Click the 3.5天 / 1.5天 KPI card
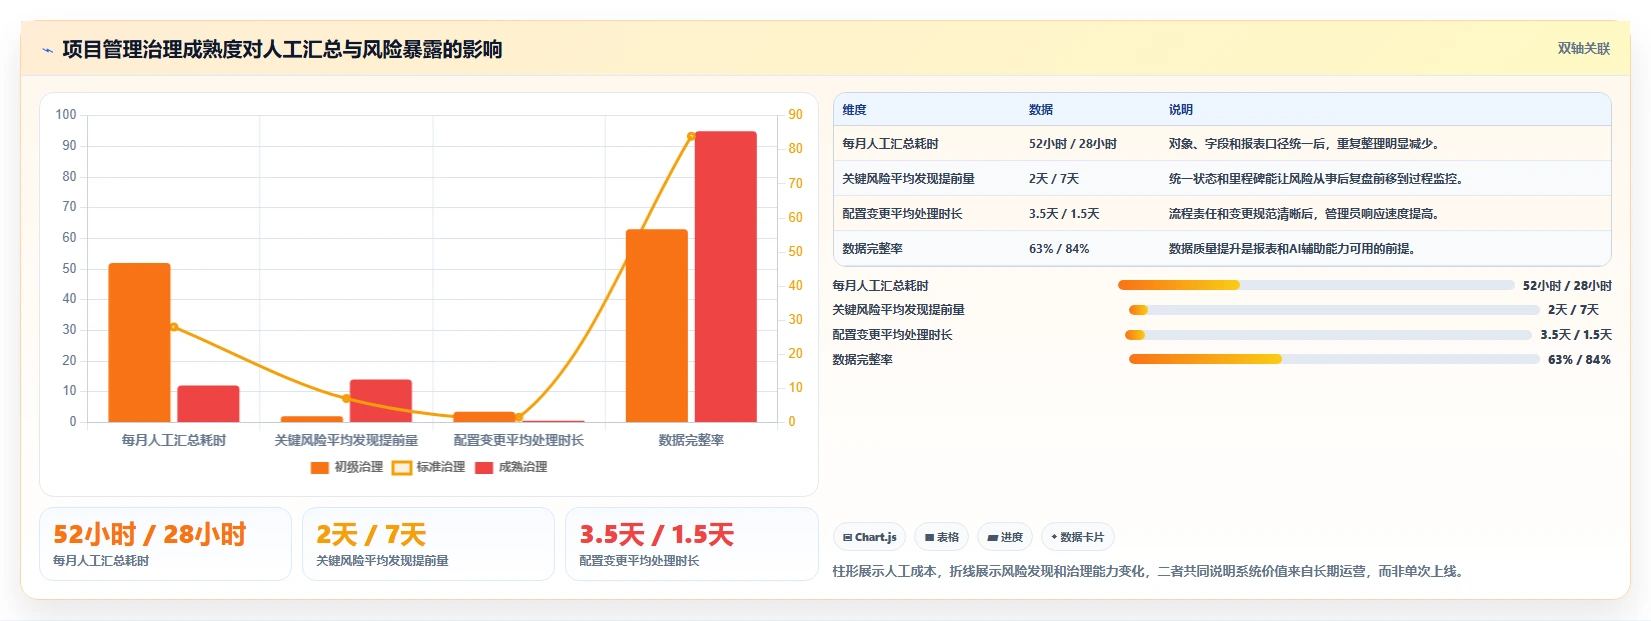The image size is (1651, 621). 692,544
